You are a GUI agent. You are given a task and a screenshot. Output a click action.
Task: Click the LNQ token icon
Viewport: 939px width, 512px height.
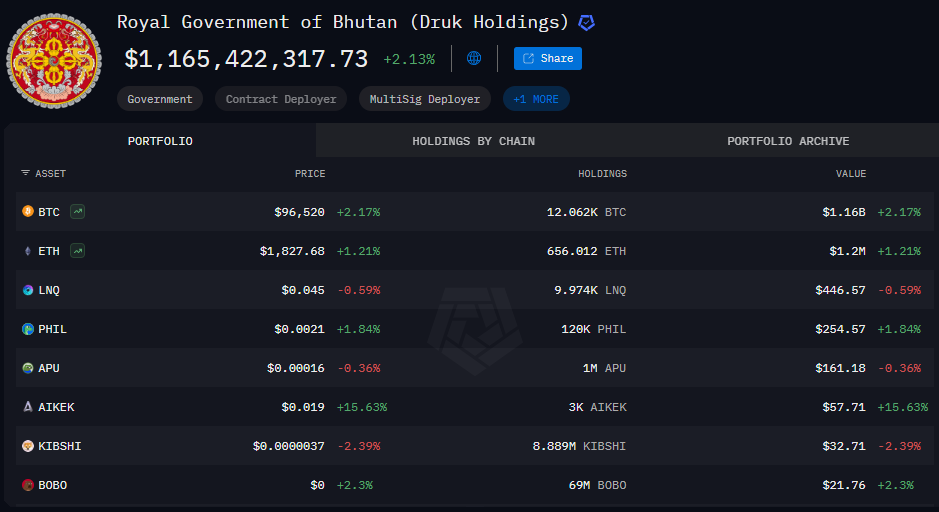click(x=28, y=290)
